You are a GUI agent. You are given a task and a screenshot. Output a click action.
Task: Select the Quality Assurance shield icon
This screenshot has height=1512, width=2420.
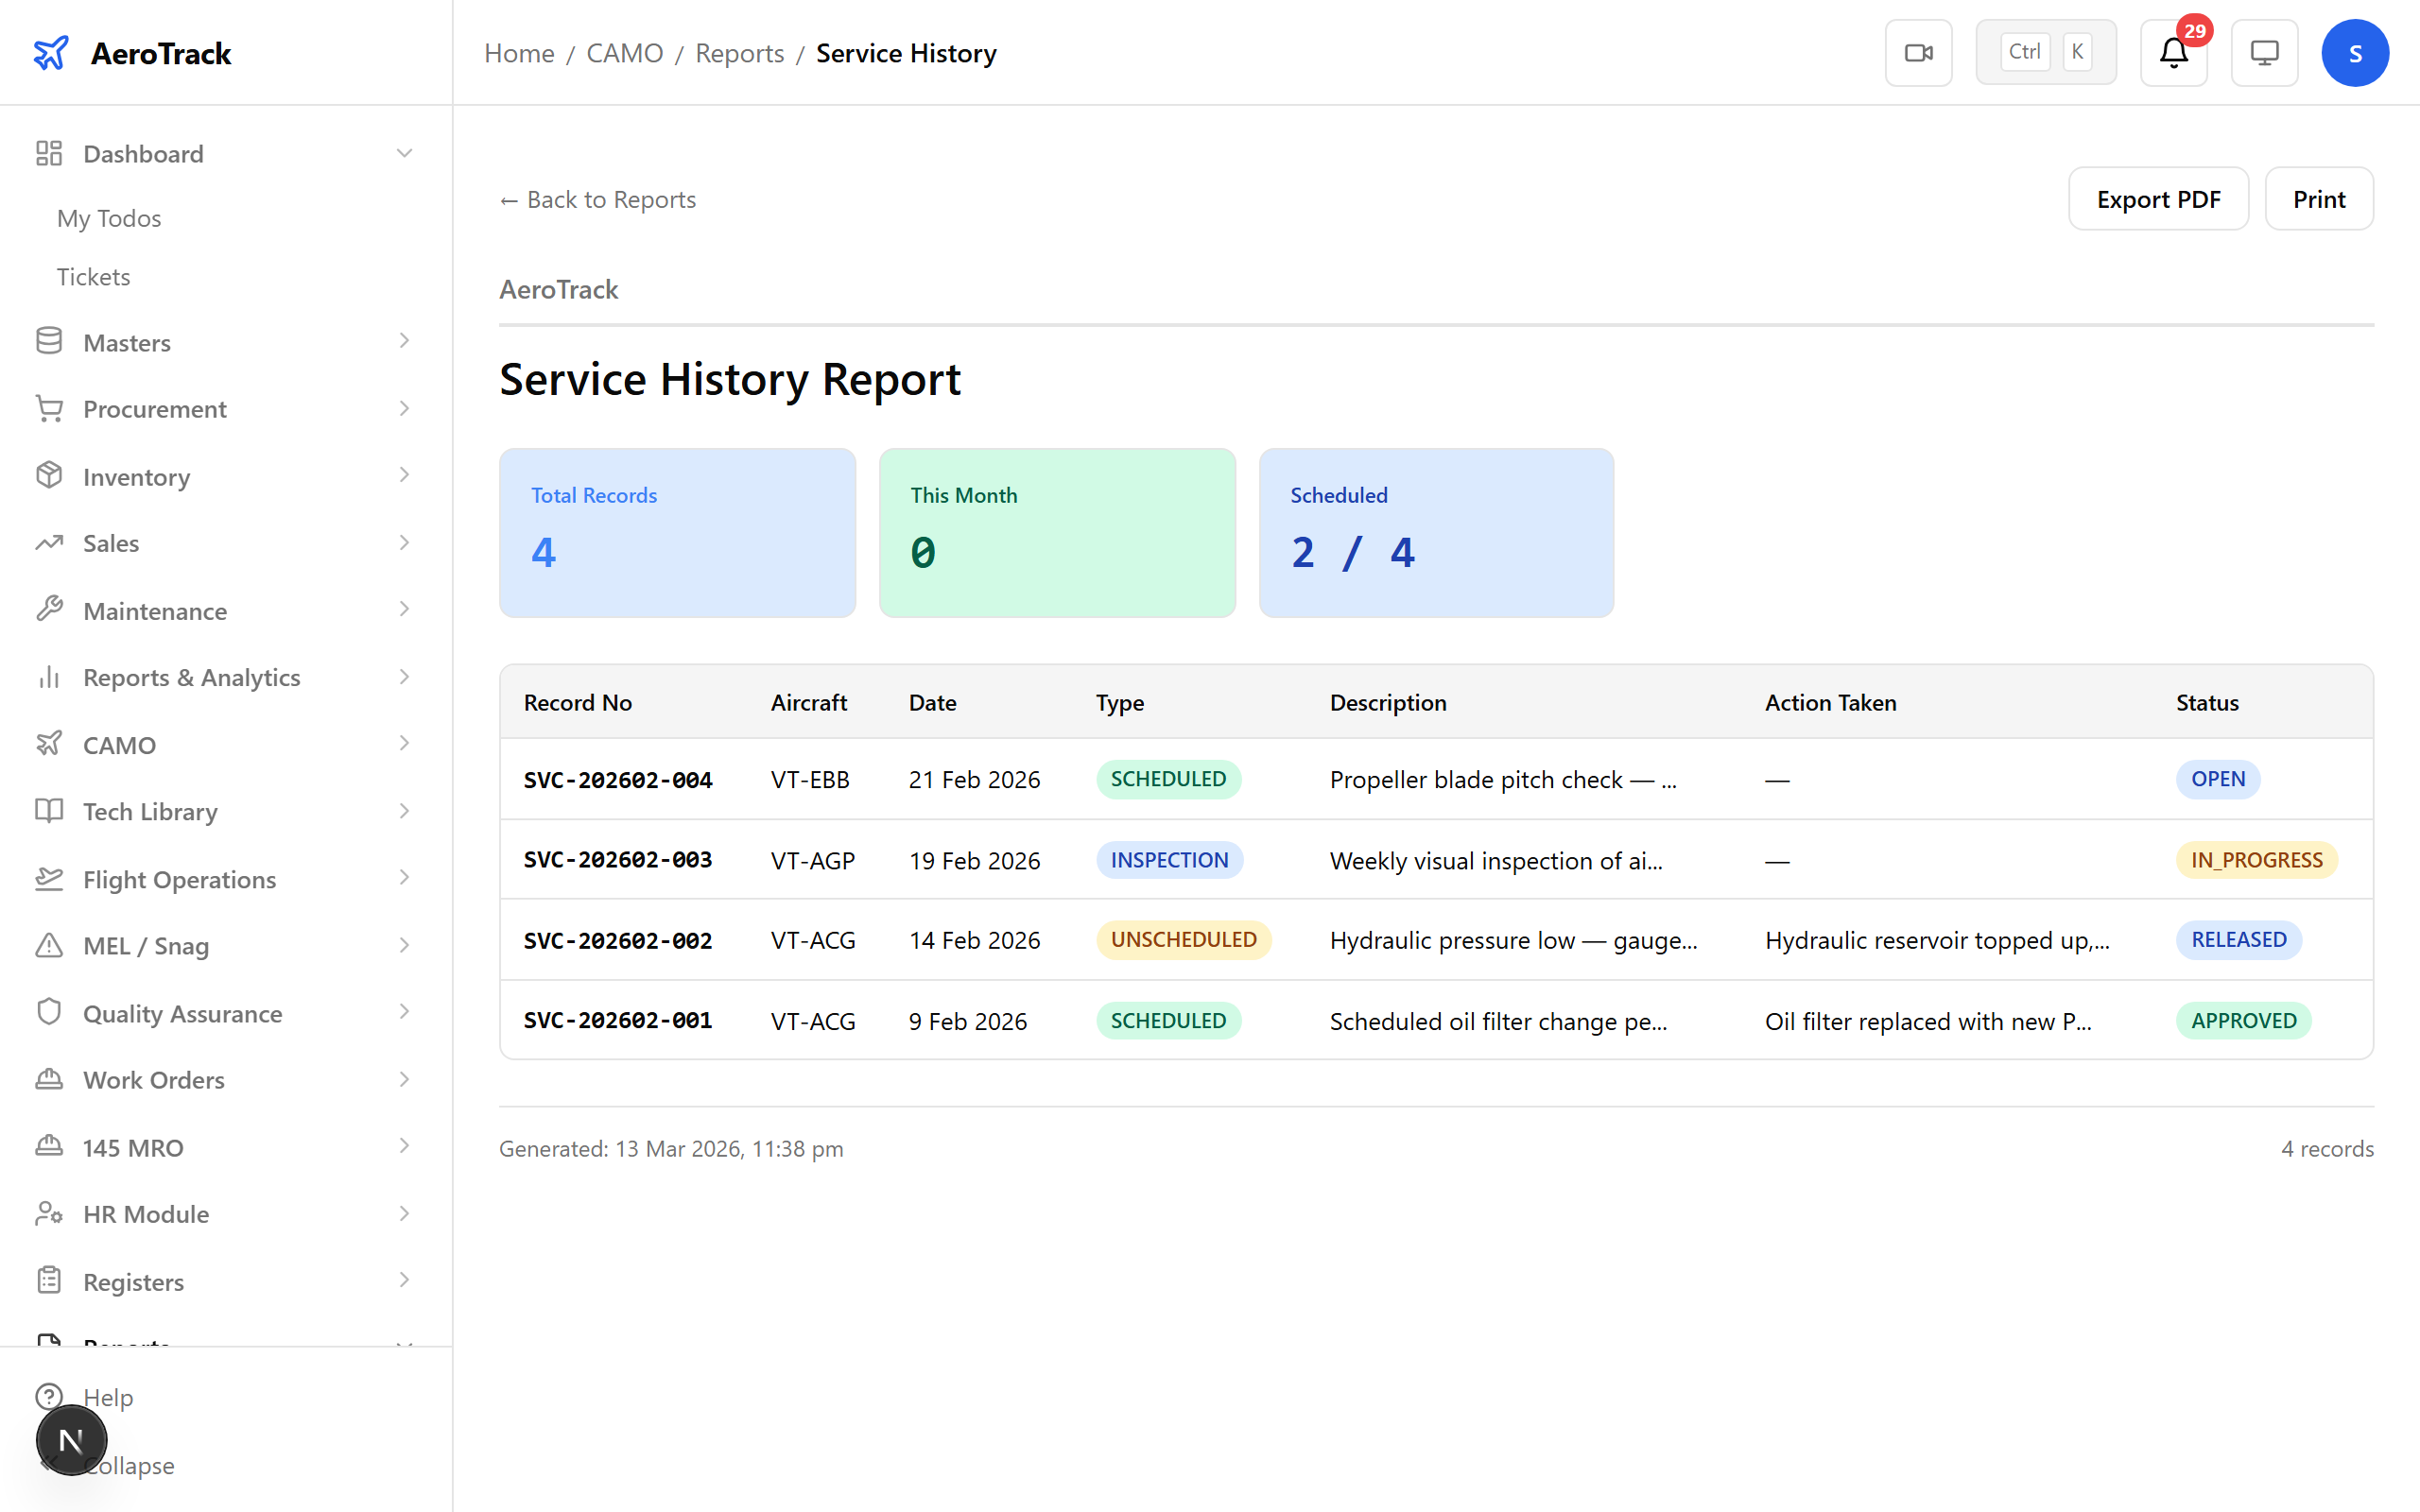tap(49, 1012)
